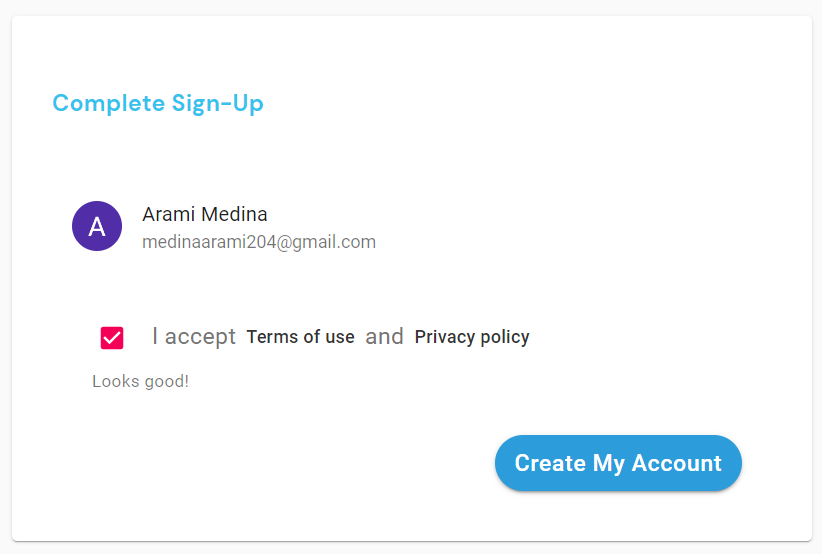Open the Terms of use link
Image resolution: width=822 pixels, height=554 pixels.
pos(300,337)
